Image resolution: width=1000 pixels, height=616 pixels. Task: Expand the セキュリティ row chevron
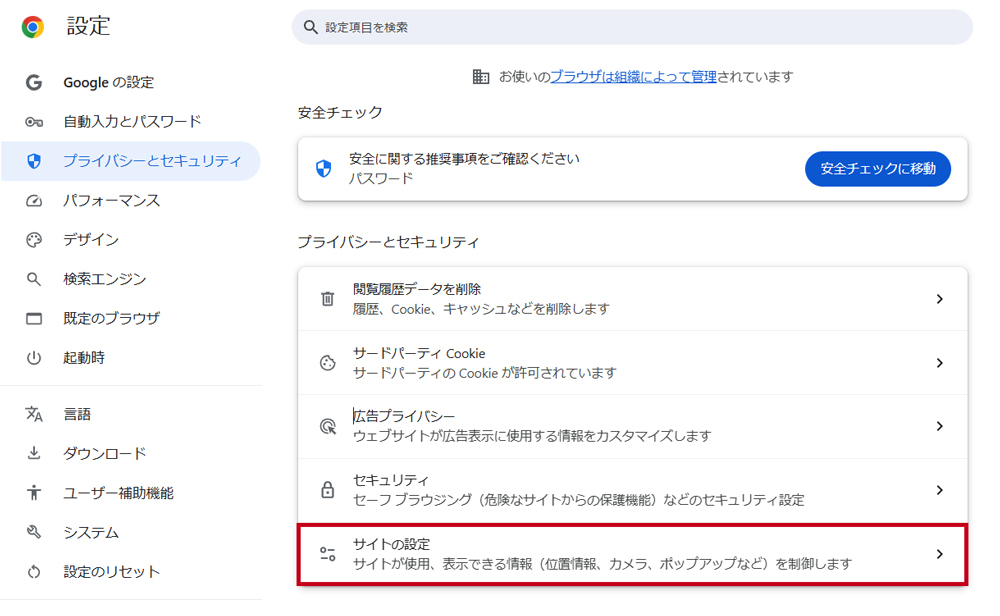point(939,490)
